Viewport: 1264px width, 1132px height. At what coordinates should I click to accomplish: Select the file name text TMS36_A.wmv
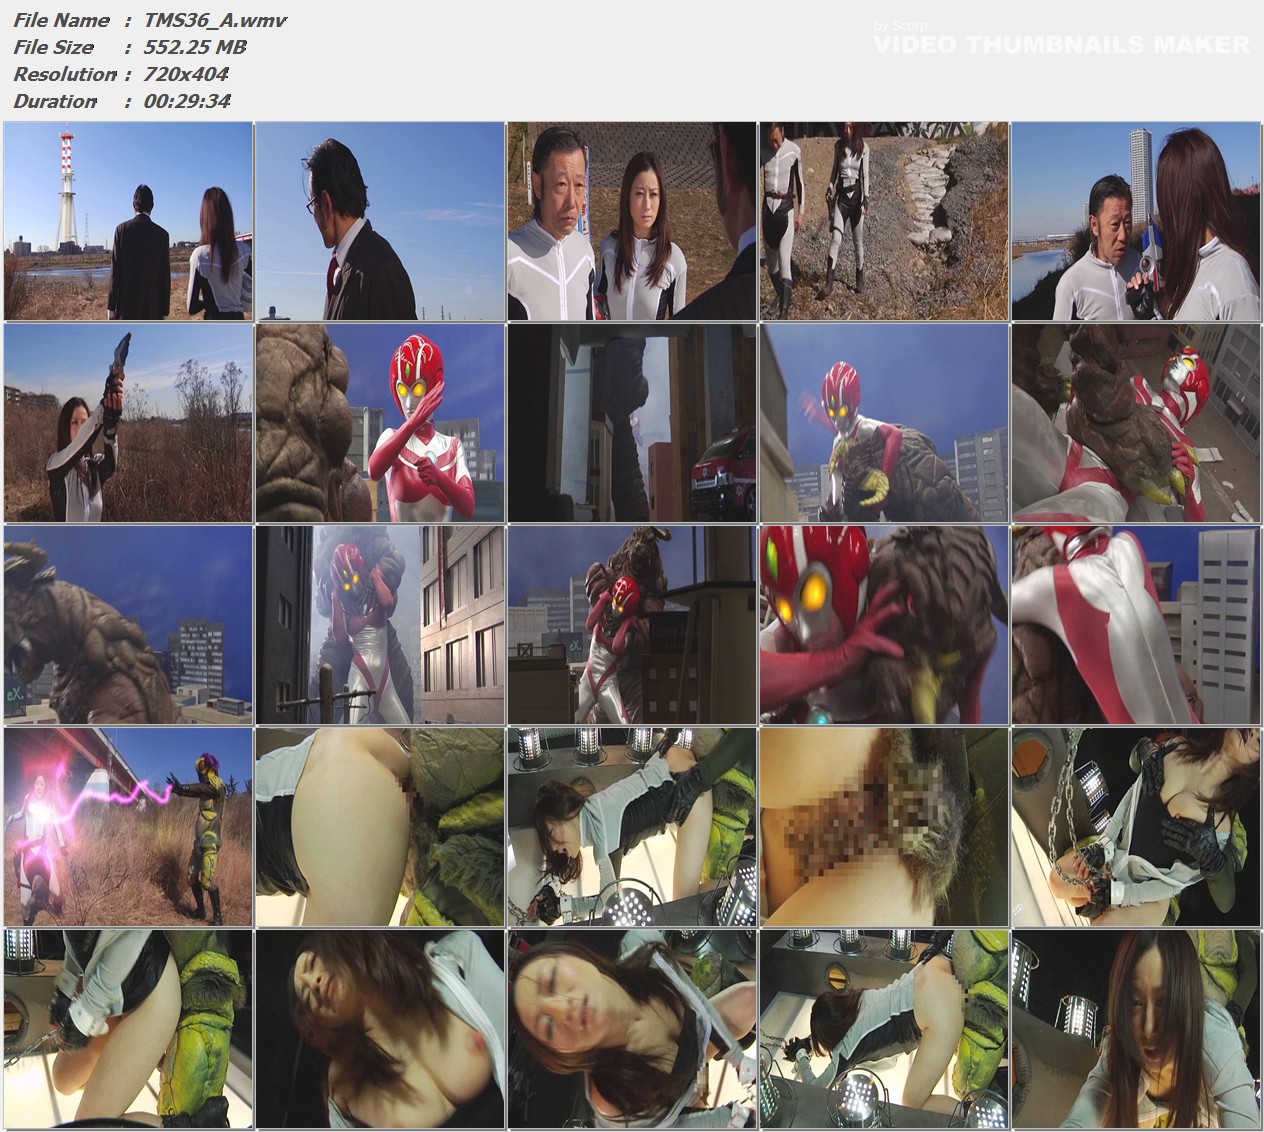pos(216,20)
